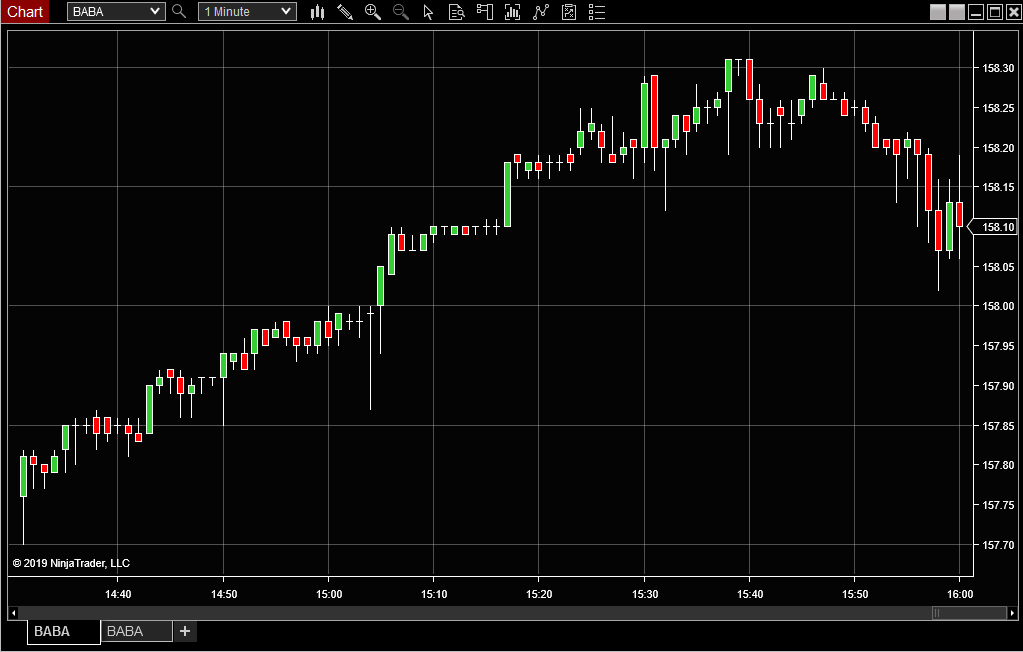This screenshot has height=652, width=1023.
Task: Click the second gray window link button
Action: coord(957,12)
